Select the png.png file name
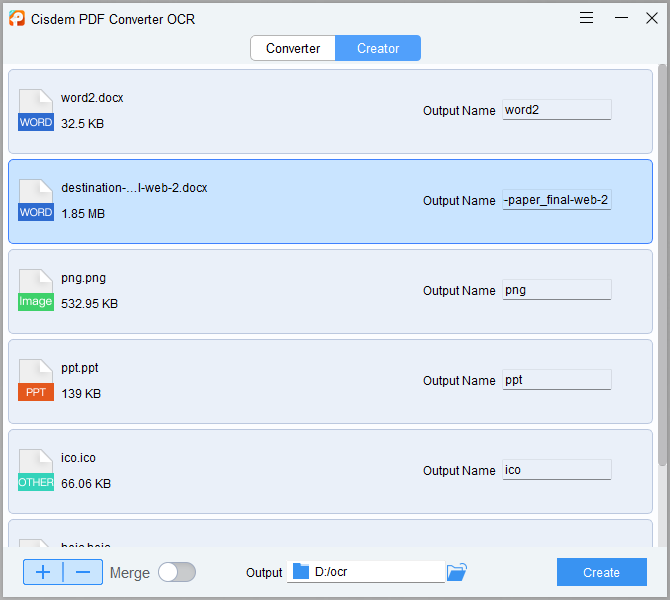Image resolution: width=670 pixels, height=600 pixels. pyautogui.click(x=83, y=278)
